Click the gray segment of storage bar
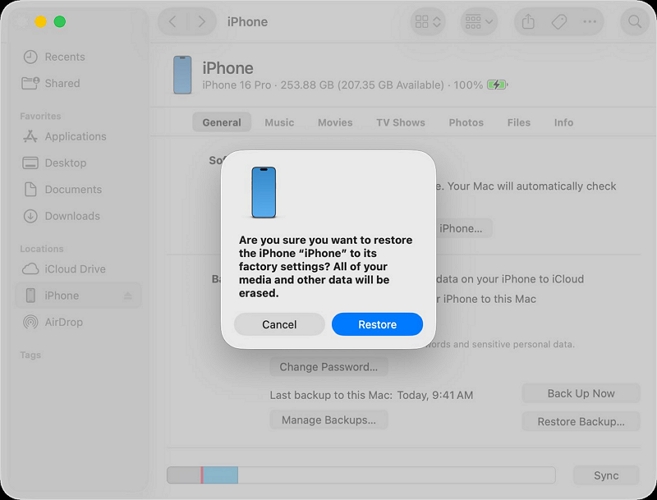This screenshot has width=657, height=500. (x=184, y=475)
